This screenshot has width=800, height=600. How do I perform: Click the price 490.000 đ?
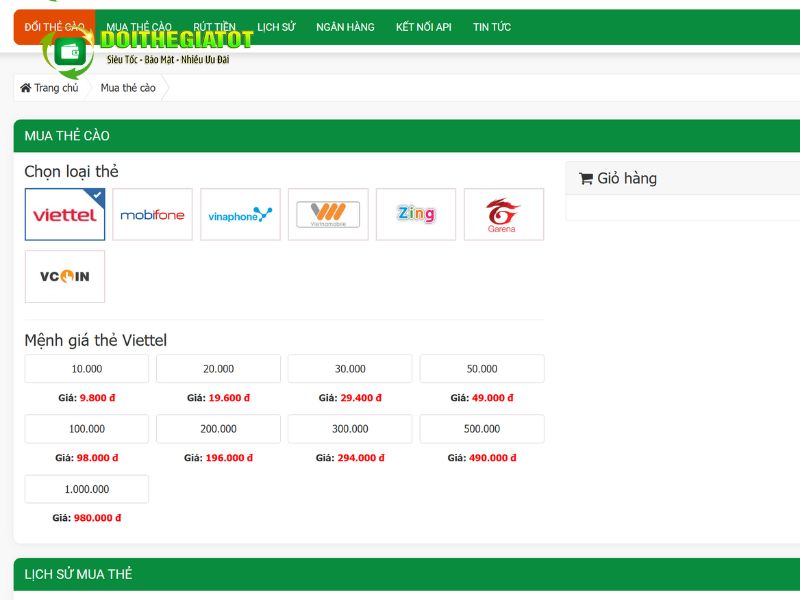493,458
